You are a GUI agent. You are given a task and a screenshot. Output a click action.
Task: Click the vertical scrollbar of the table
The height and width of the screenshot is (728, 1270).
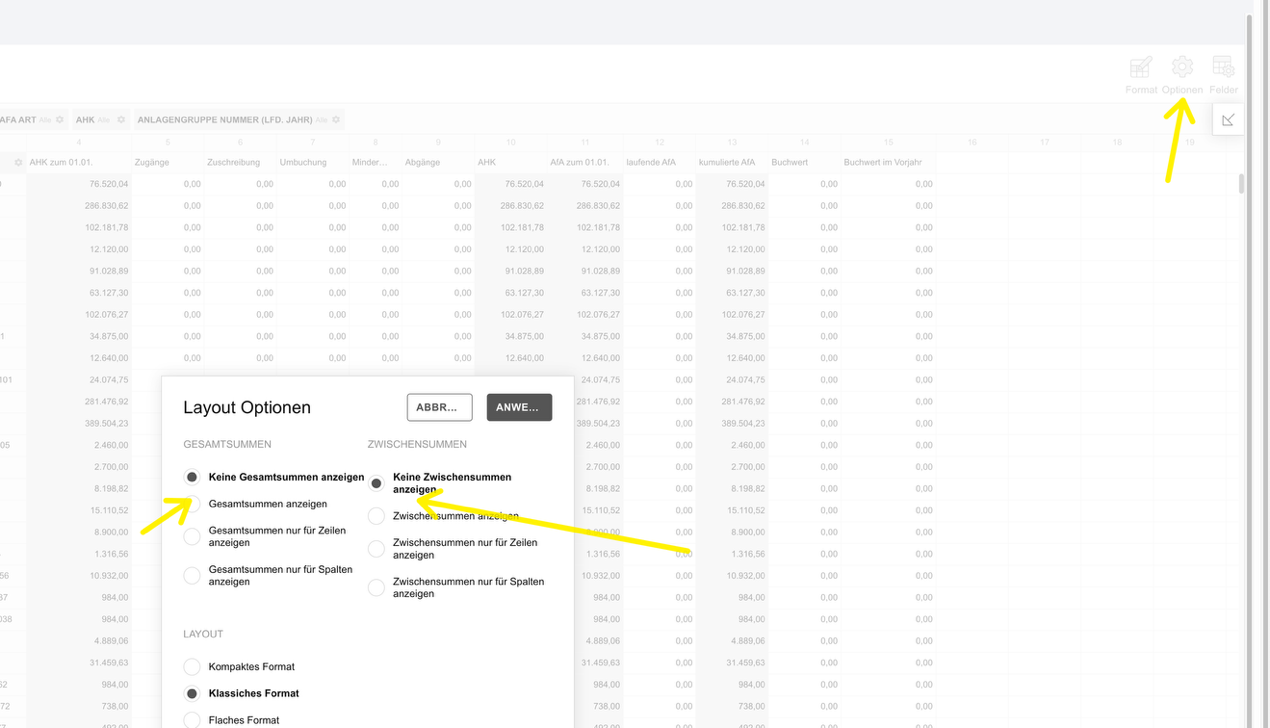click(x=1242, y=183)
